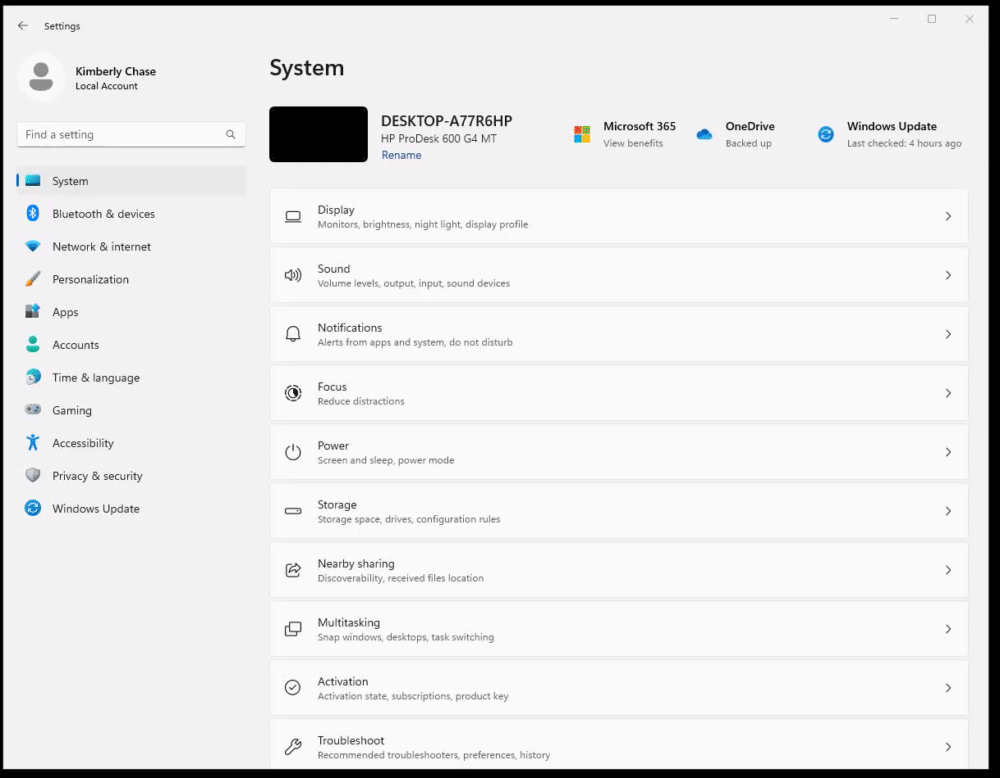Click the Network & internet wifi icon
Screen dimensions: 1000x778
[33, 246]
